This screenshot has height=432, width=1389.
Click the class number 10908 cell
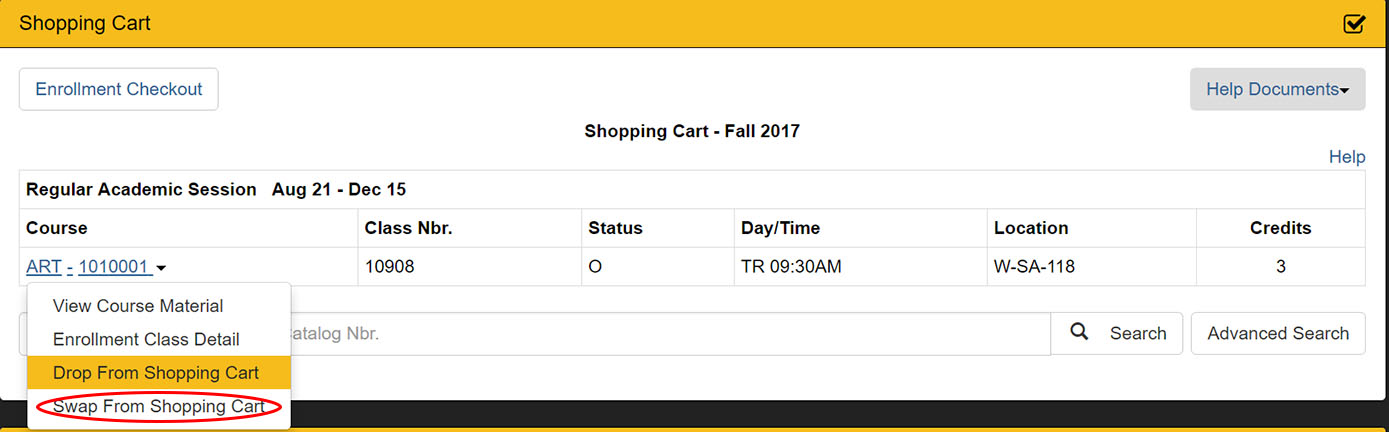[x=389, y=267]
